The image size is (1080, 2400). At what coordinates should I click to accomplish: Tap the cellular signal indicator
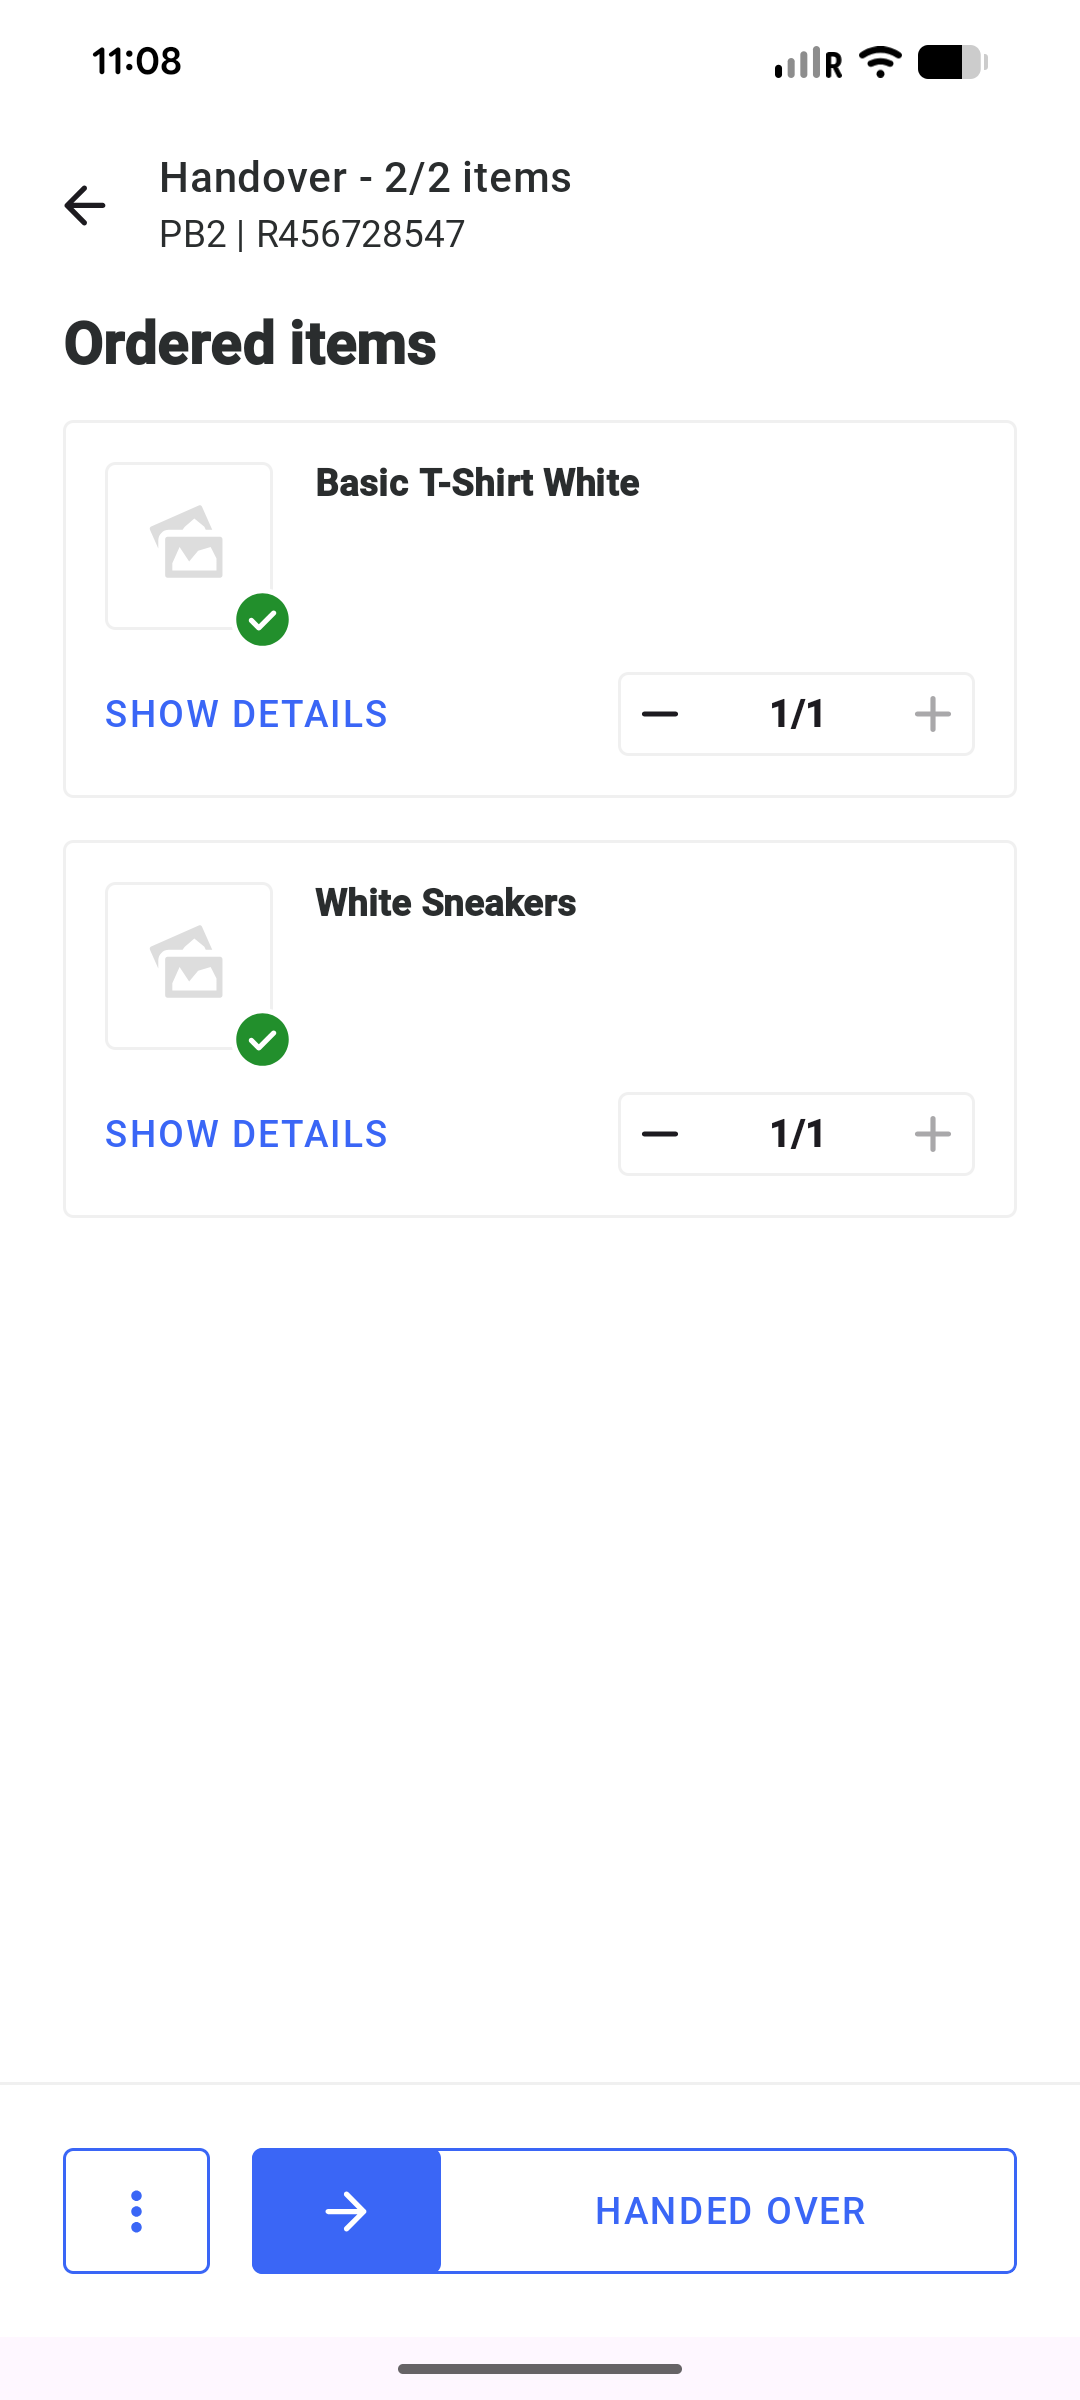806,62
